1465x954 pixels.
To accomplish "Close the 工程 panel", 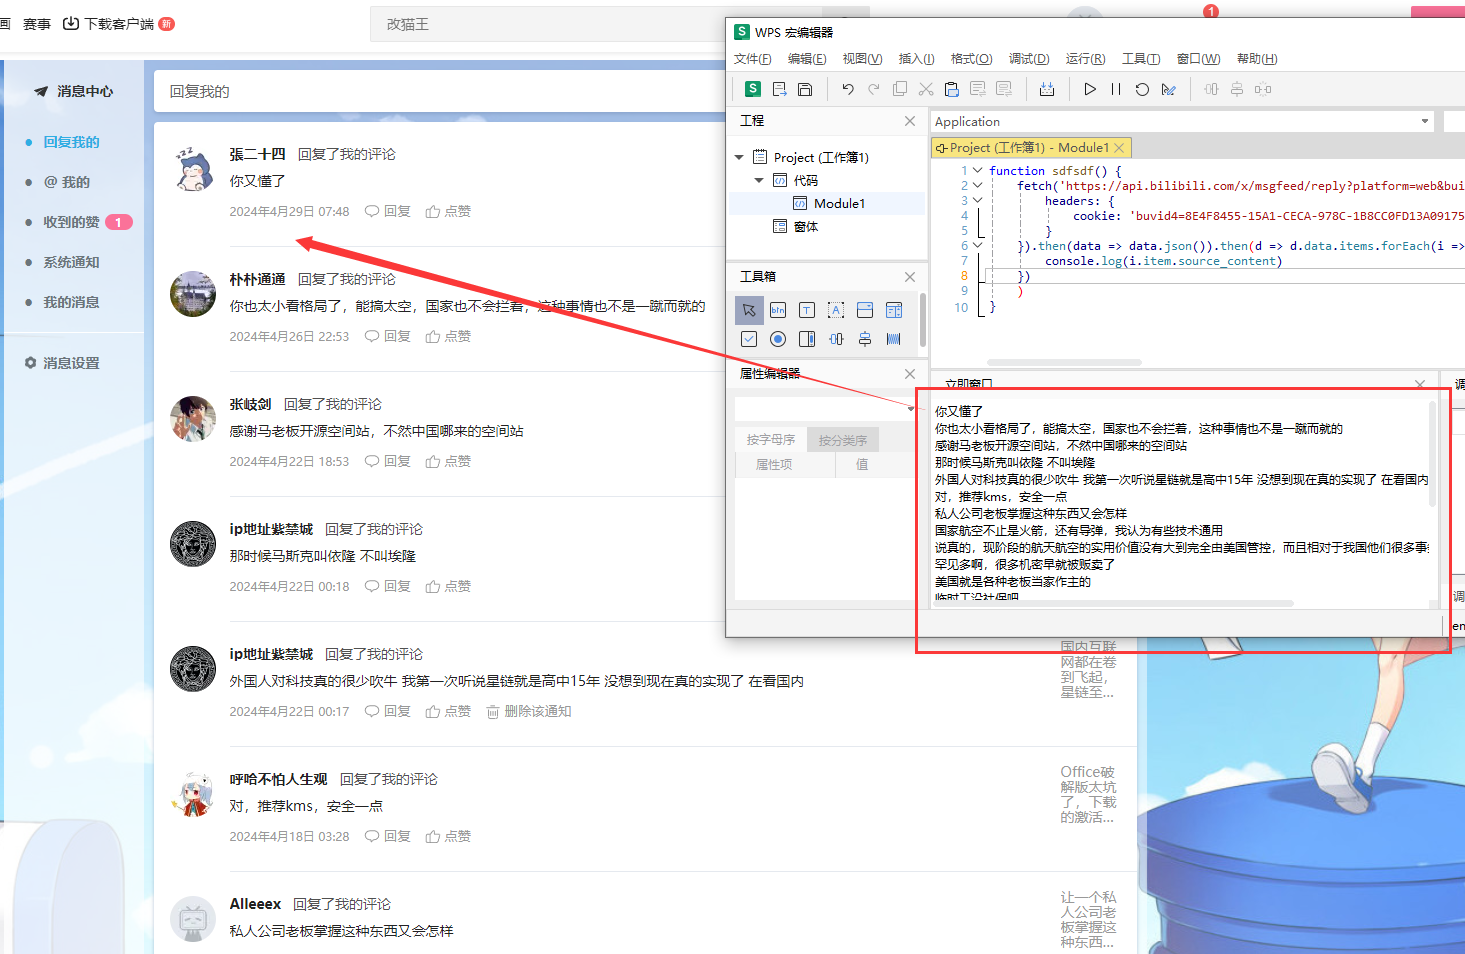I will point(910,121).
